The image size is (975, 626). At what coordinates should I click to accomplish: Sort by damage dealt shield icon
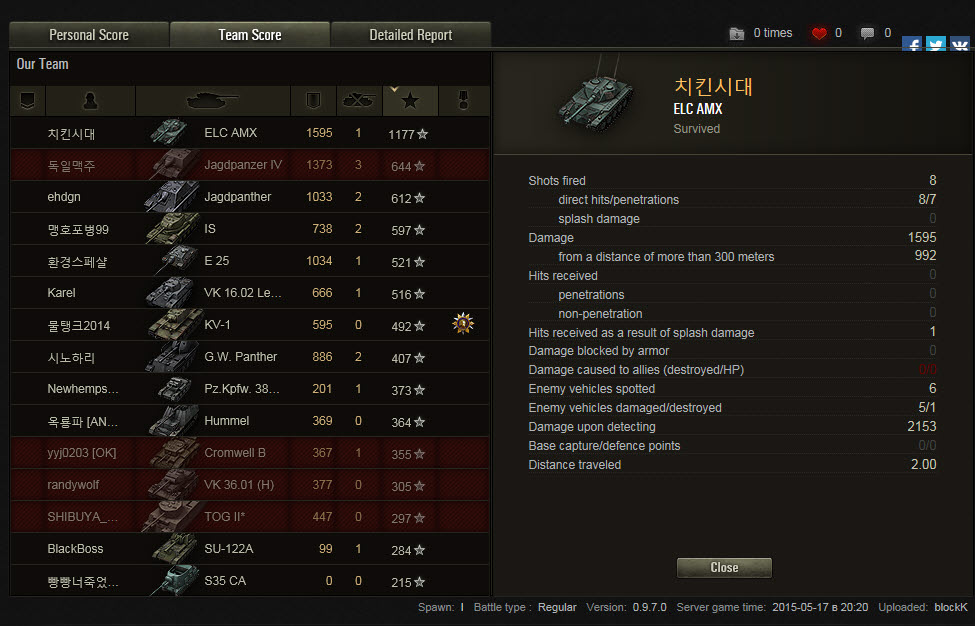pyautogui.click(x=313, y=101)
